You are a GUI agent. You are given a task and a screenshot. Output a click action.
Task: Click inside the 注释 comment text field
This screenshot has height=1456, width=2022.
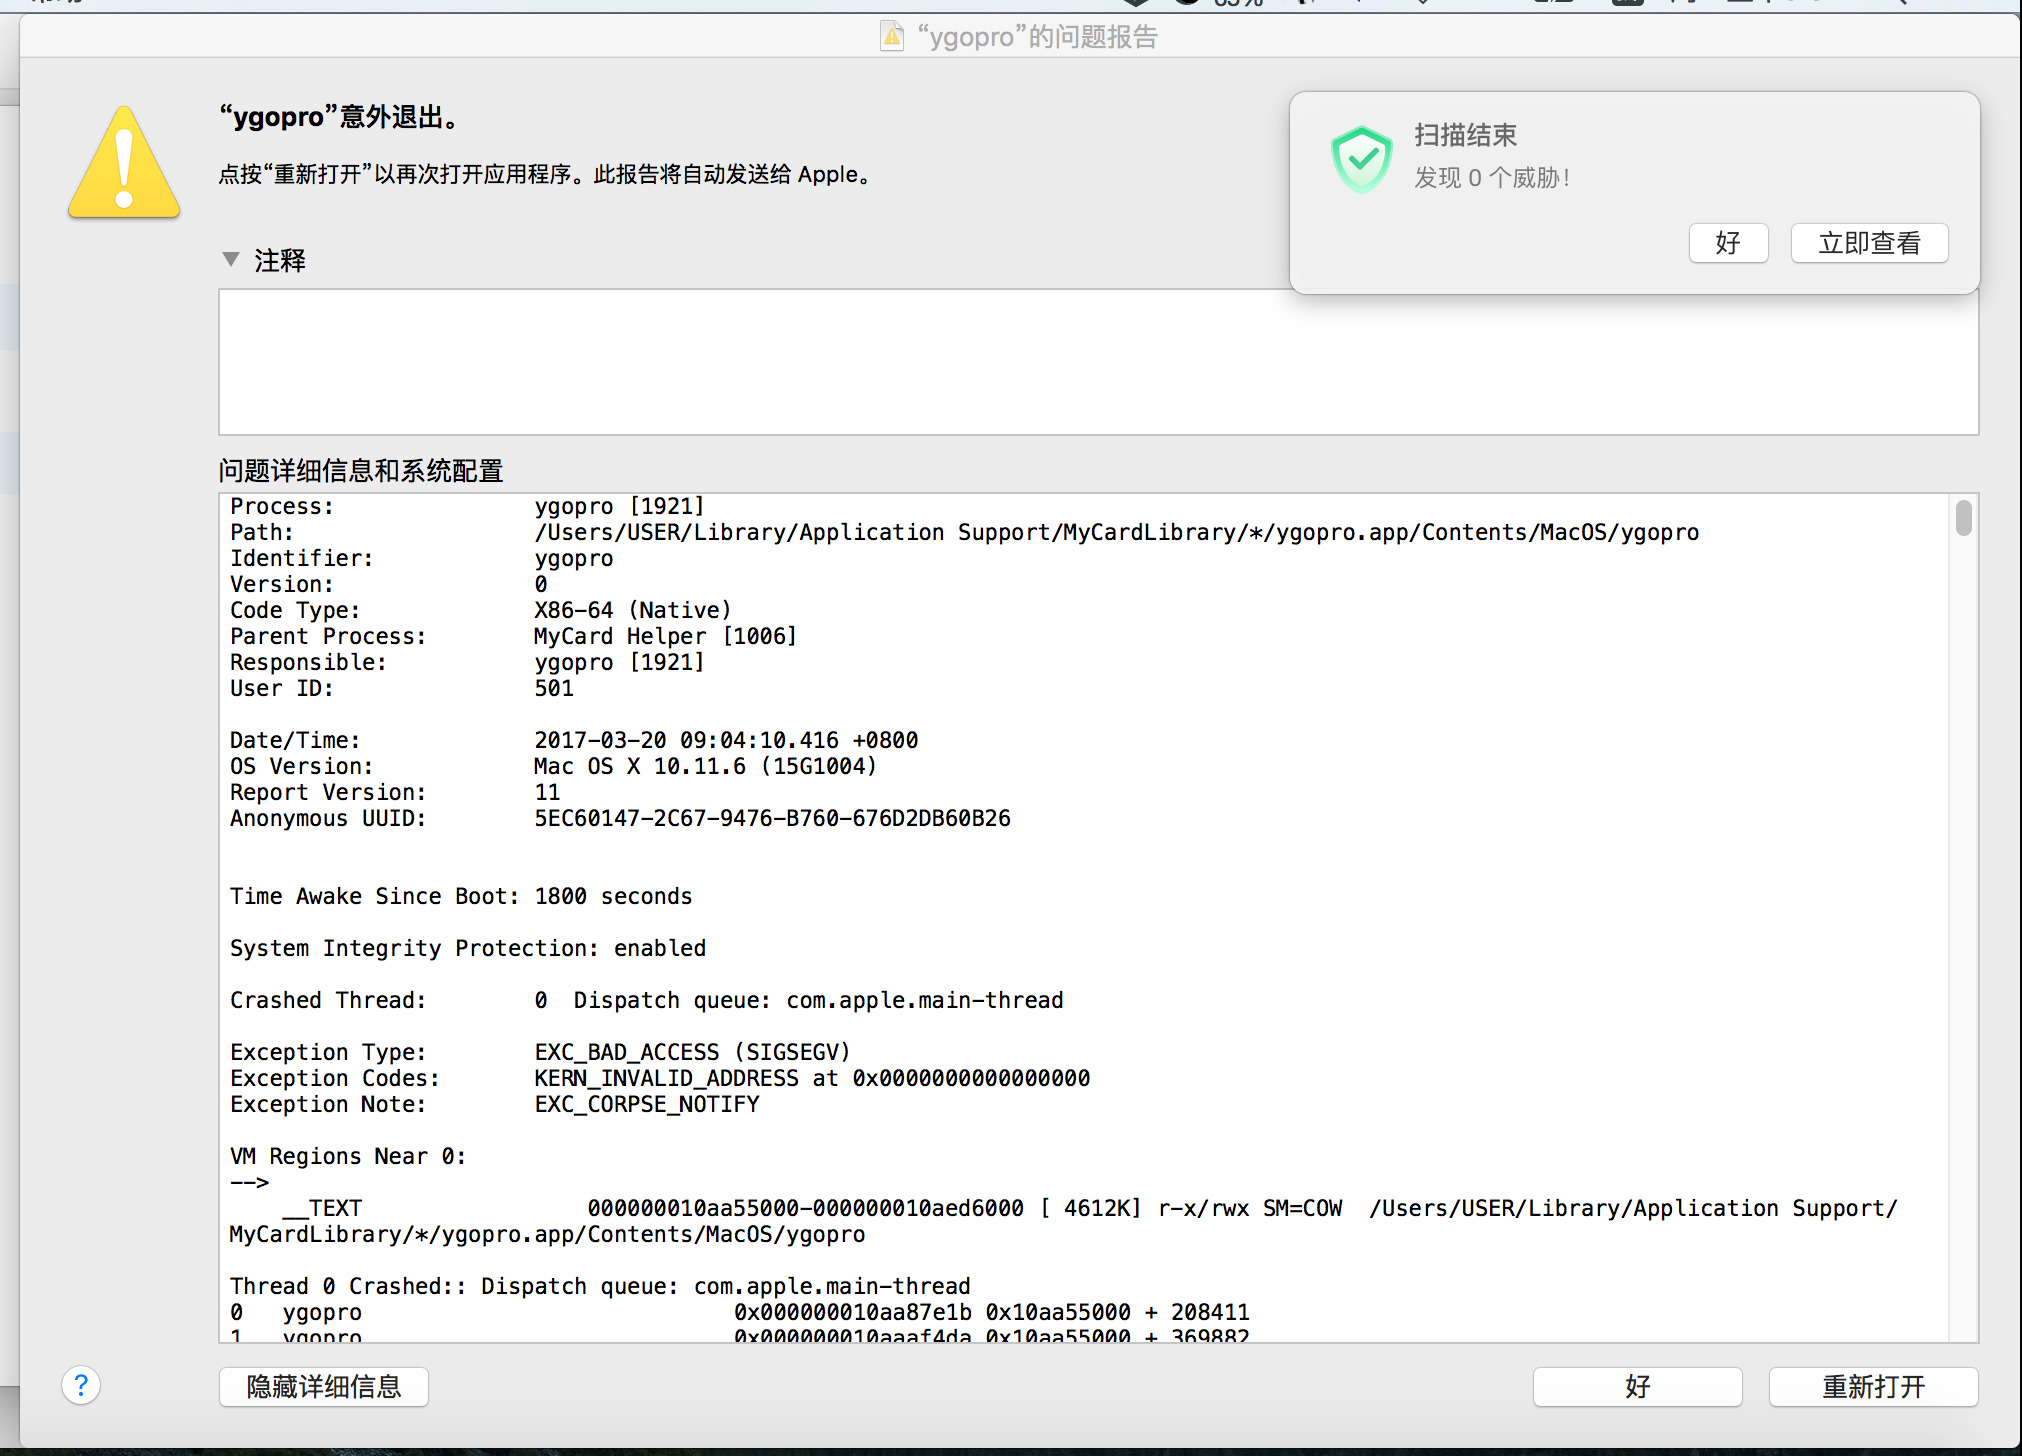coord(1098,362)
